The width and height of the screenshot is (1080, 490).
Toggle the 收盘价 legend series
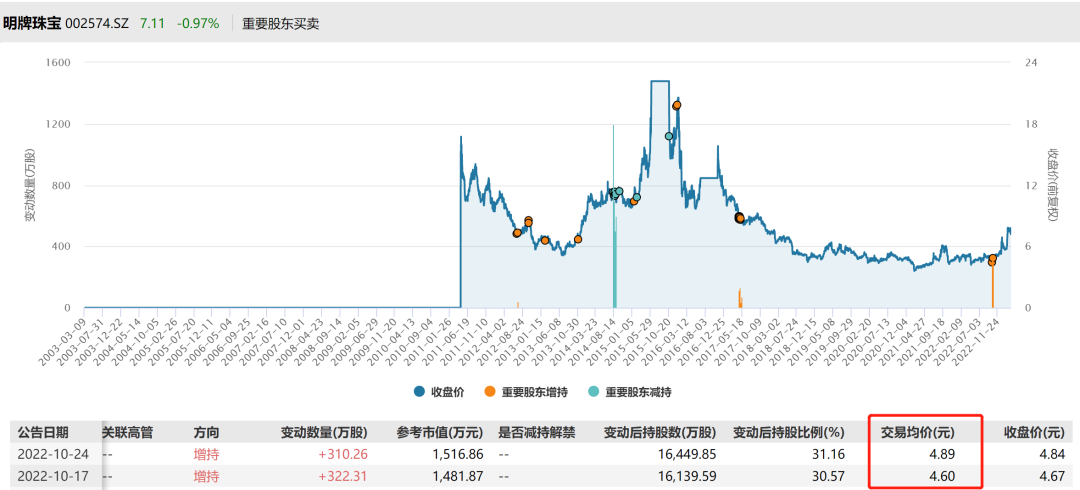[441, 391]
